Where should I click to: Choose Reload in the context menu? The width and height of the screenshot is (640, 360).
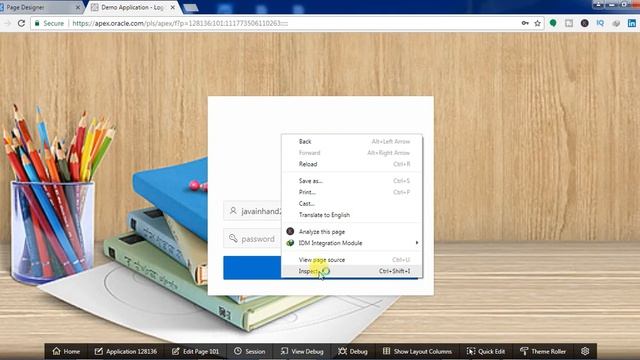(x=351, y=164)
